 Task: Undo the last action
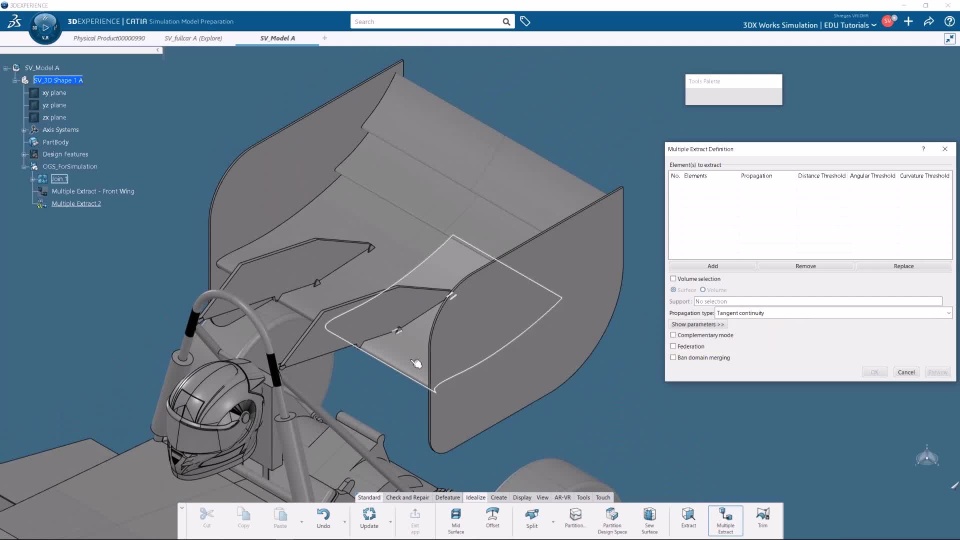coord(323,514)
